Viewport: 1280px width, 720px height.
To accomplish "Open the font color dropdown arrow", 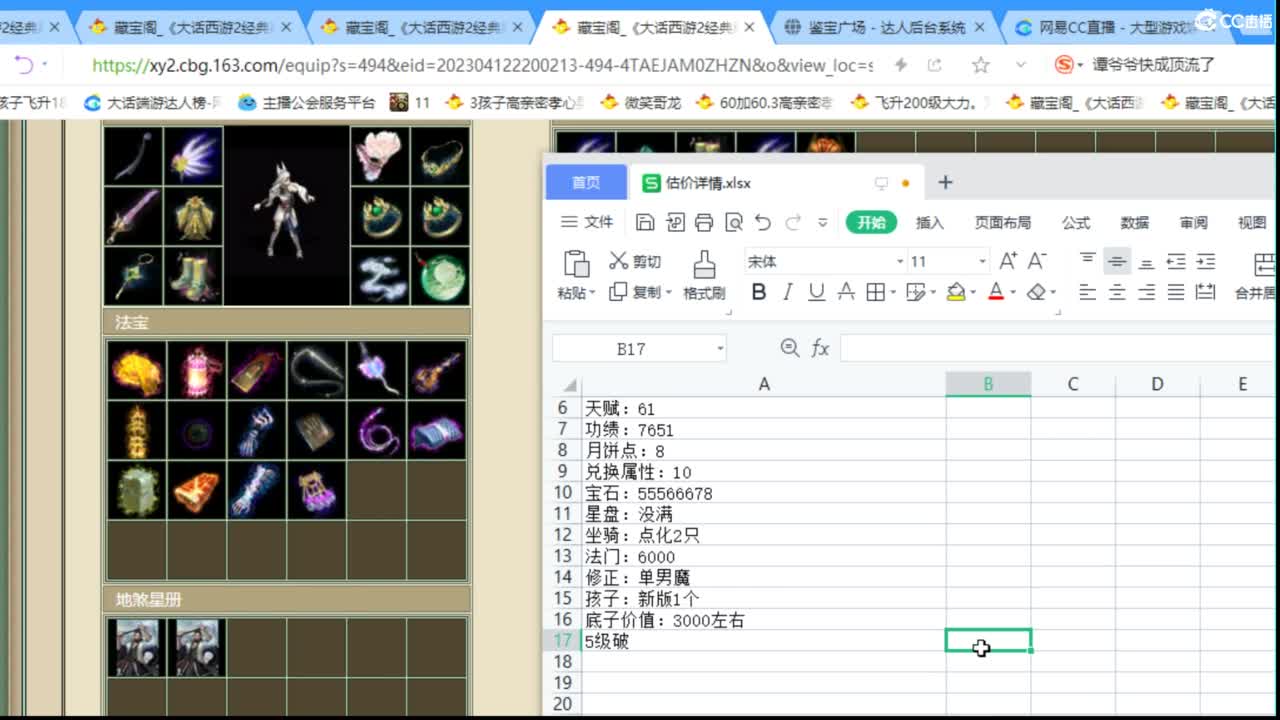I will [1013, 293].
